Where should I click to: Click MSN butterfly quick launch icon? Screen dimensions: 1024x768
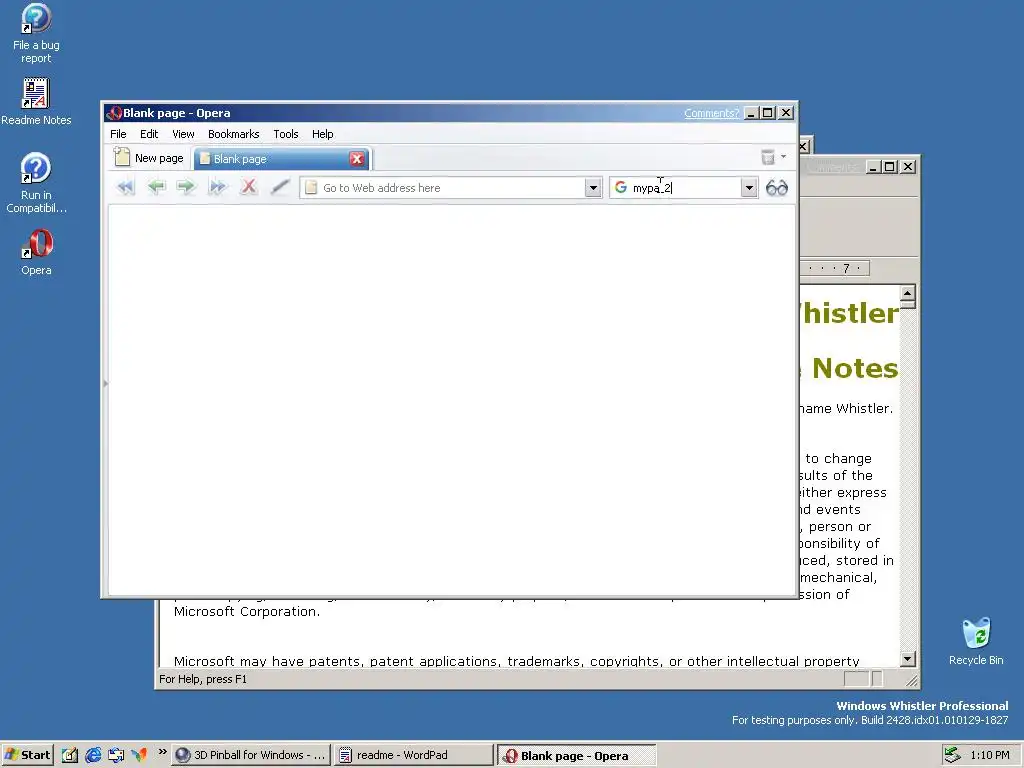[139, 755]
